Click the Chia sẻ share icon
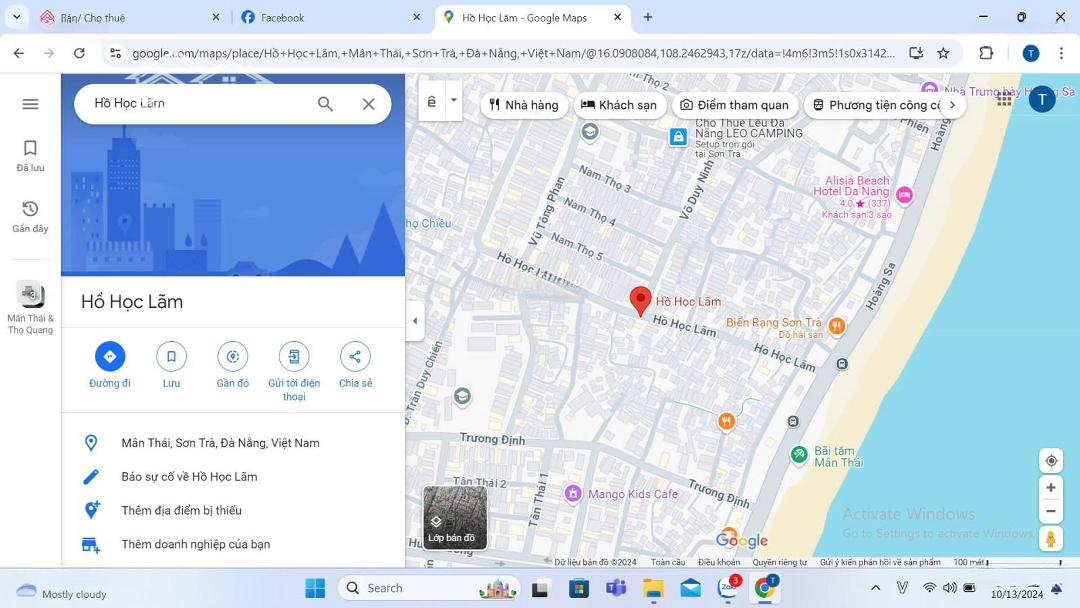1080x608 pixels. pos(355,357)
